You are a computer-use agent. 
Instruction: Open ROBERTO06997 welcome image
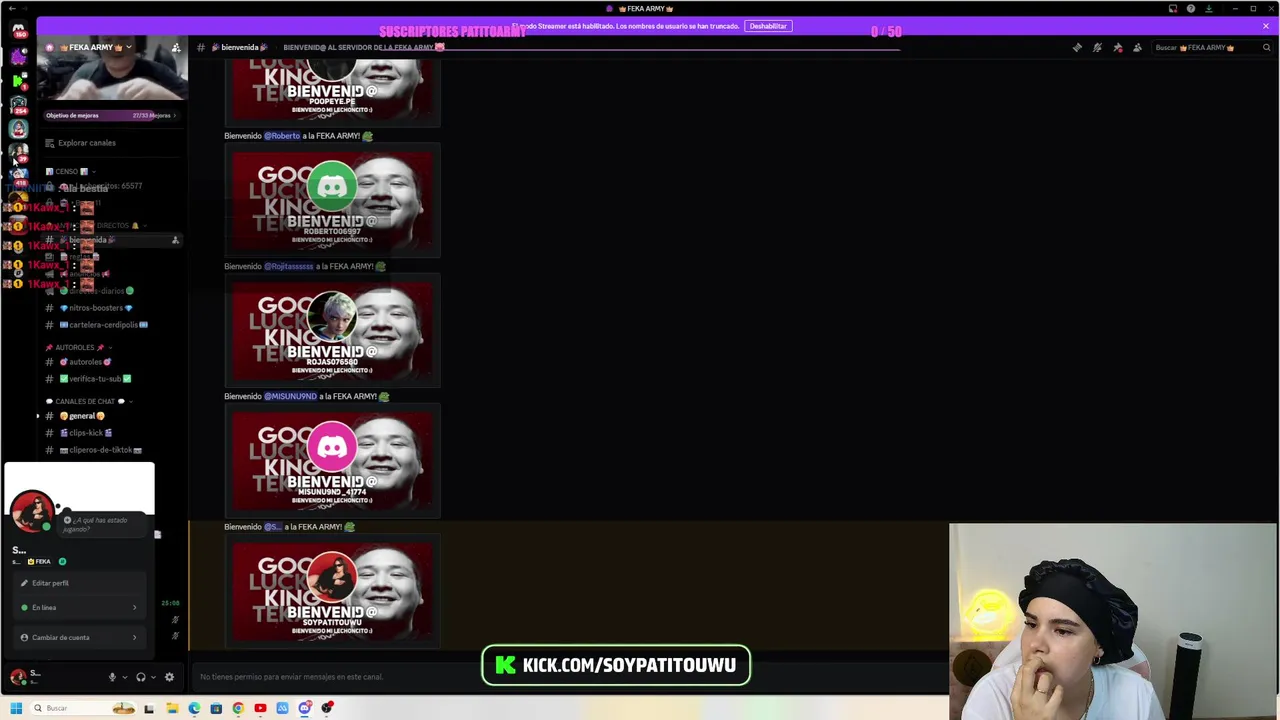tap(332, 200)
